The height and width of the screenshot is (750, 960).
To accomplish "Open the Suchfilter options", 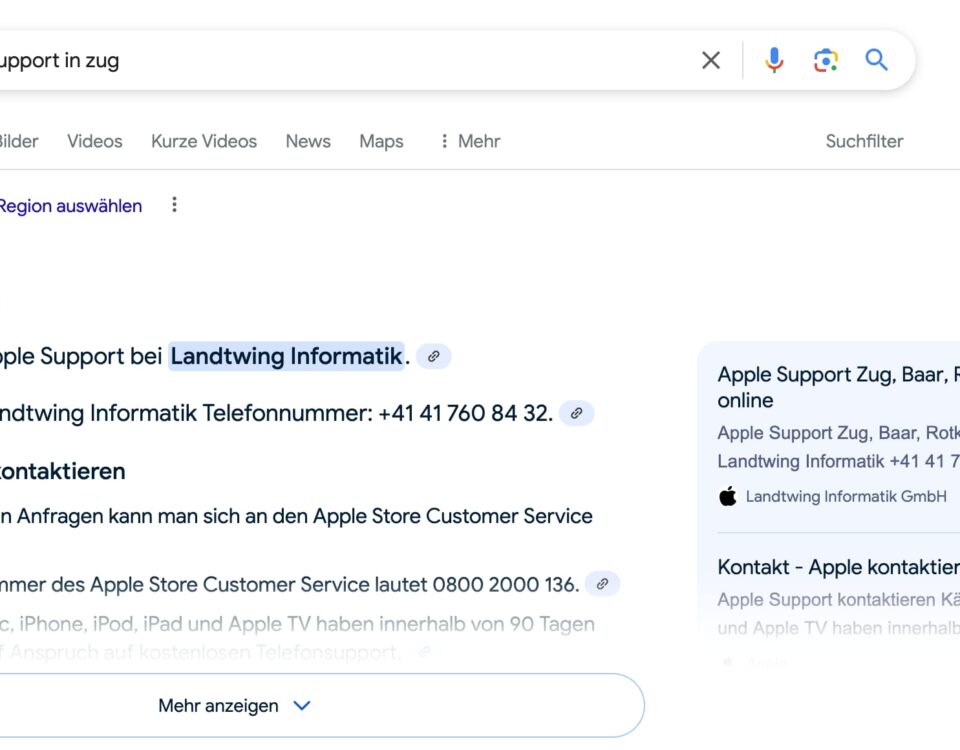I will [x=864, y=141].
